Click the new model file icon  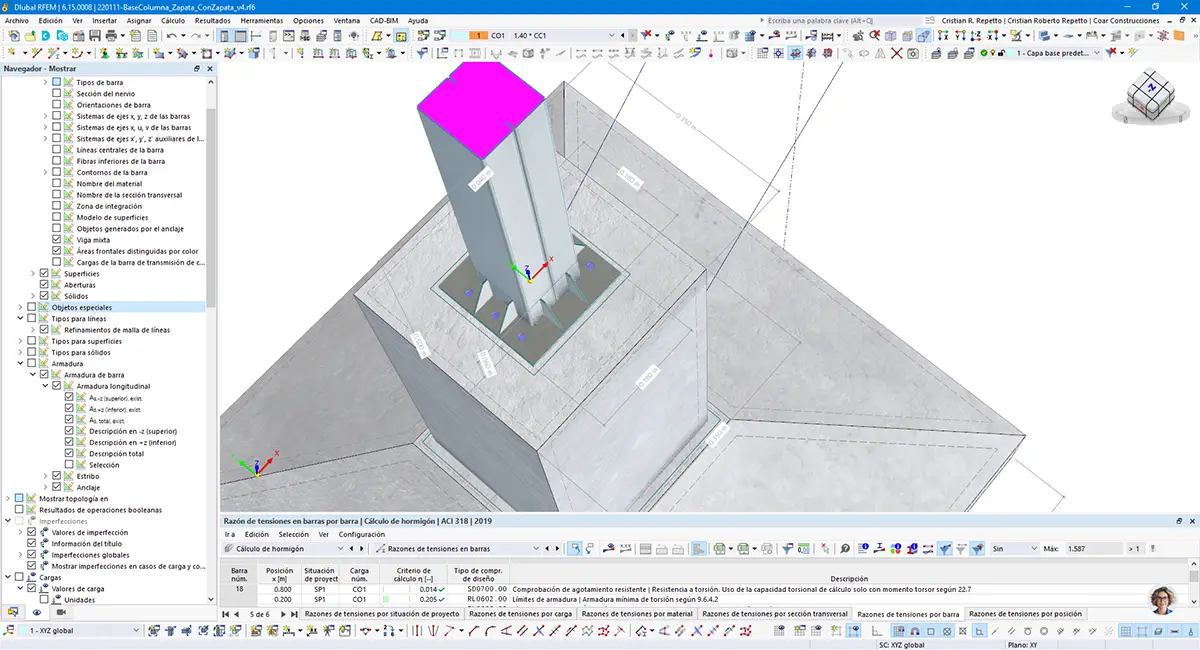coord(14,35)
